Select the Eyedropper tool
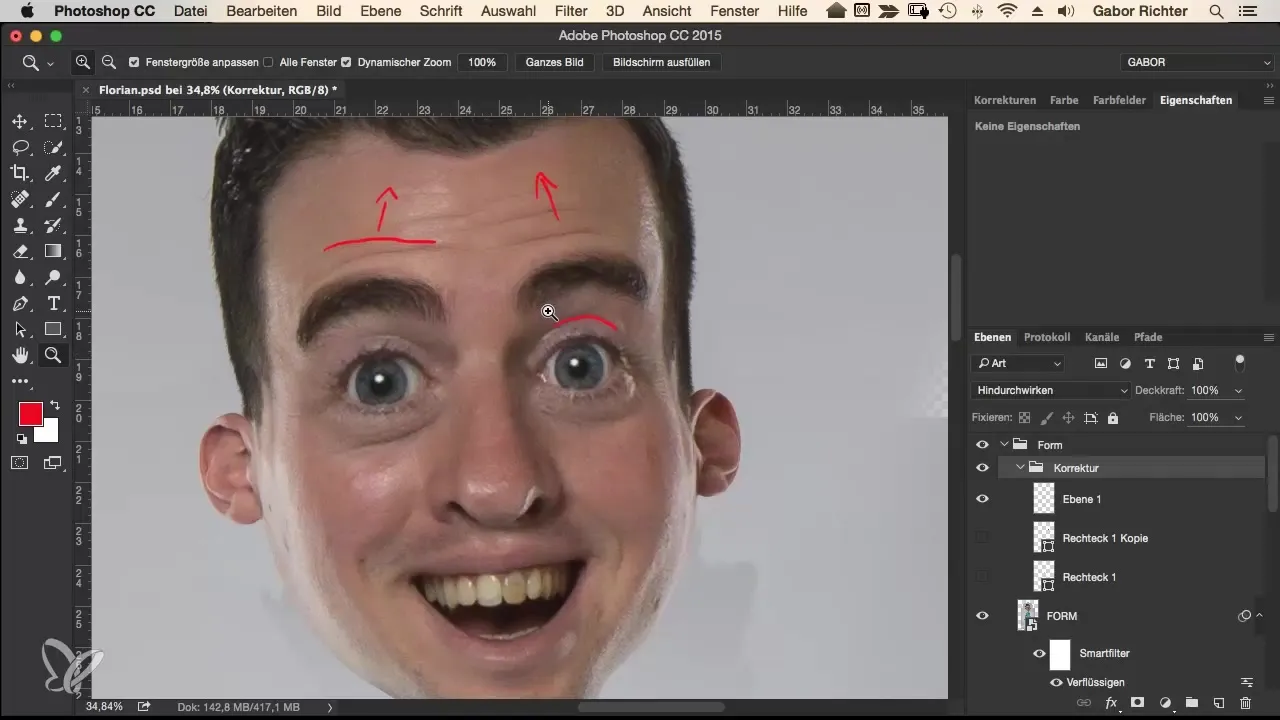 click(x=53, y=173)
